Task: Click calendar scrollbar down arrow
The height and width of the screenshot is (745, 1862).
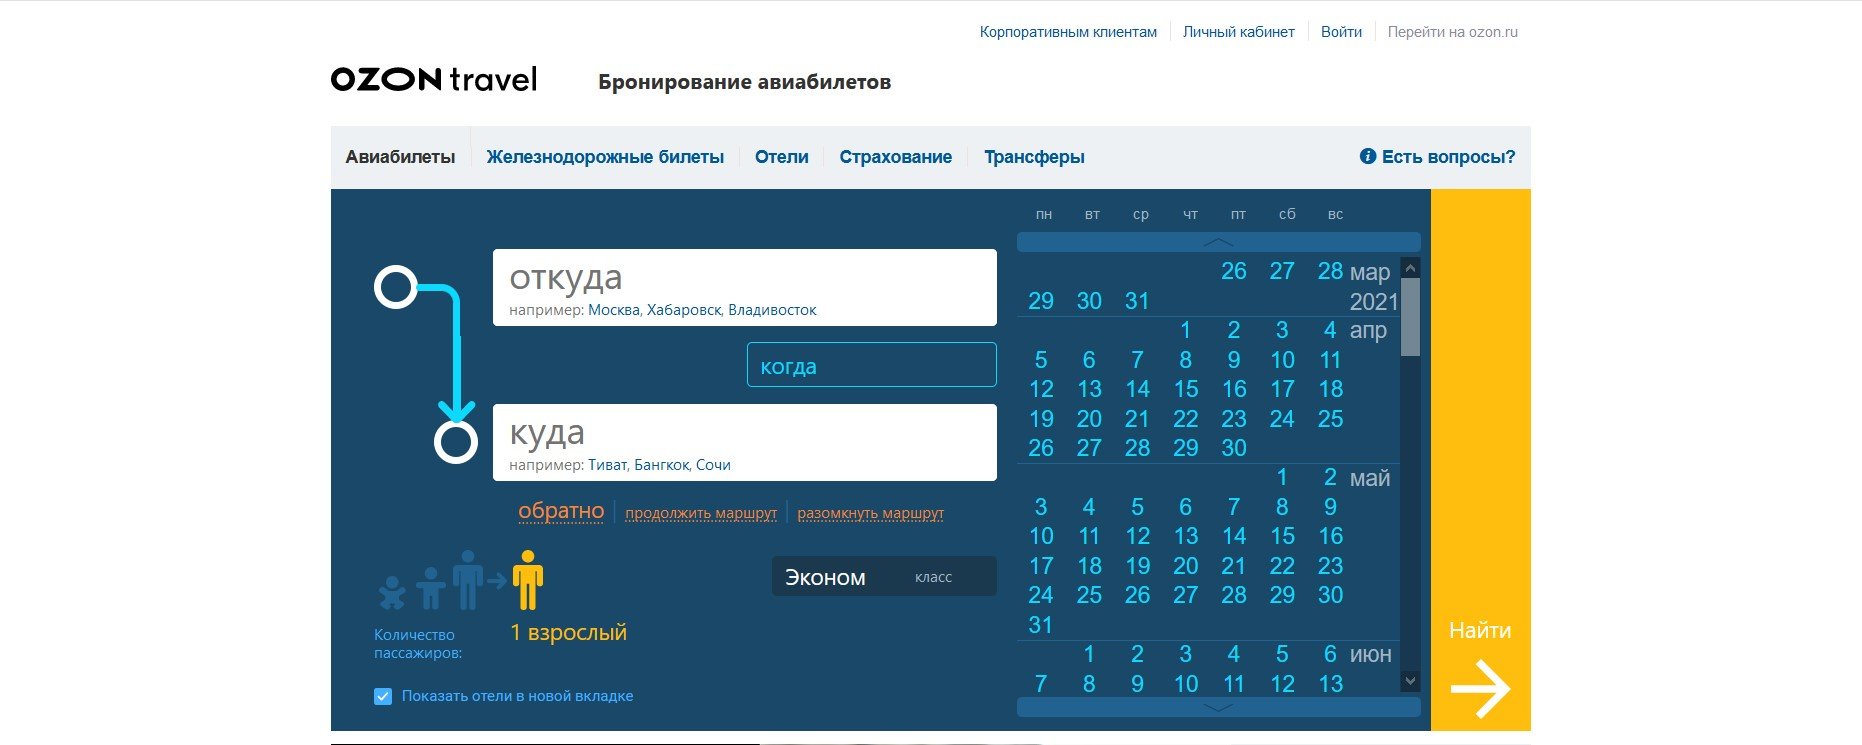Action: [1411, 681]
